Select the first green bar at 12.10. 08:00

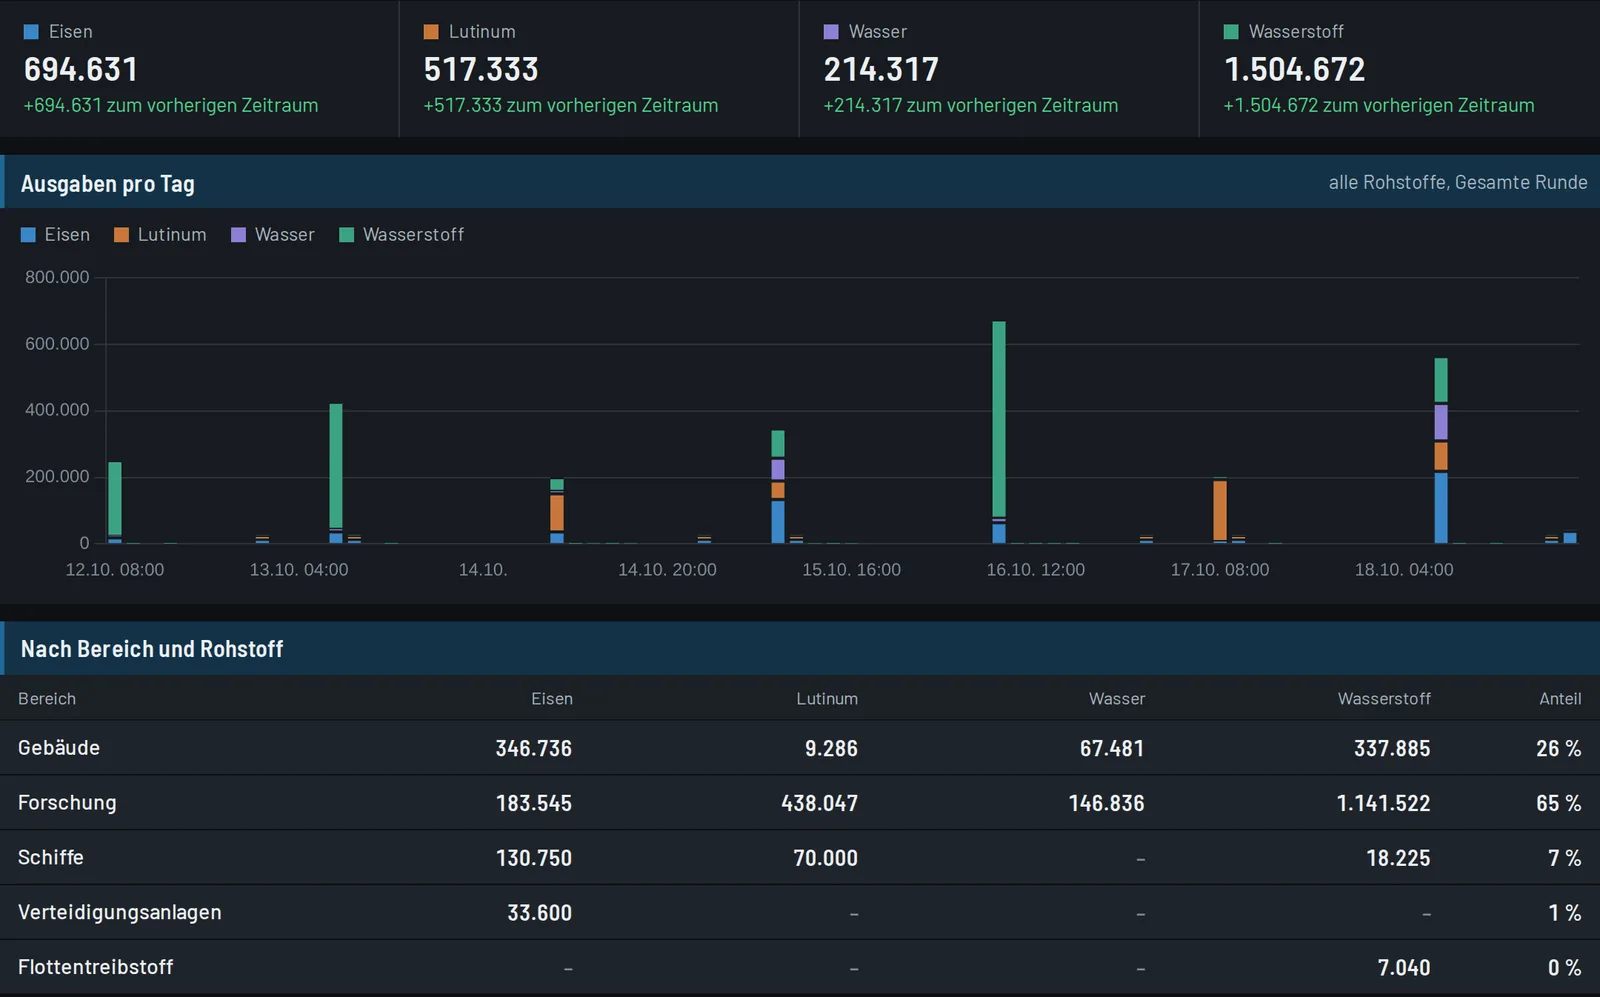[x=115, y=499]
